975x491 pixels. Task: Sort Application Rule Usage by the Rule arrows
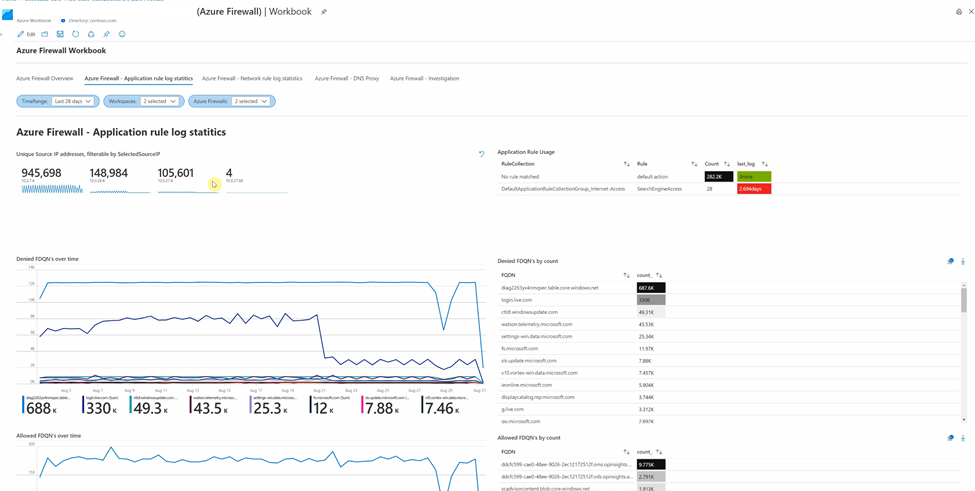coord(694,164)
